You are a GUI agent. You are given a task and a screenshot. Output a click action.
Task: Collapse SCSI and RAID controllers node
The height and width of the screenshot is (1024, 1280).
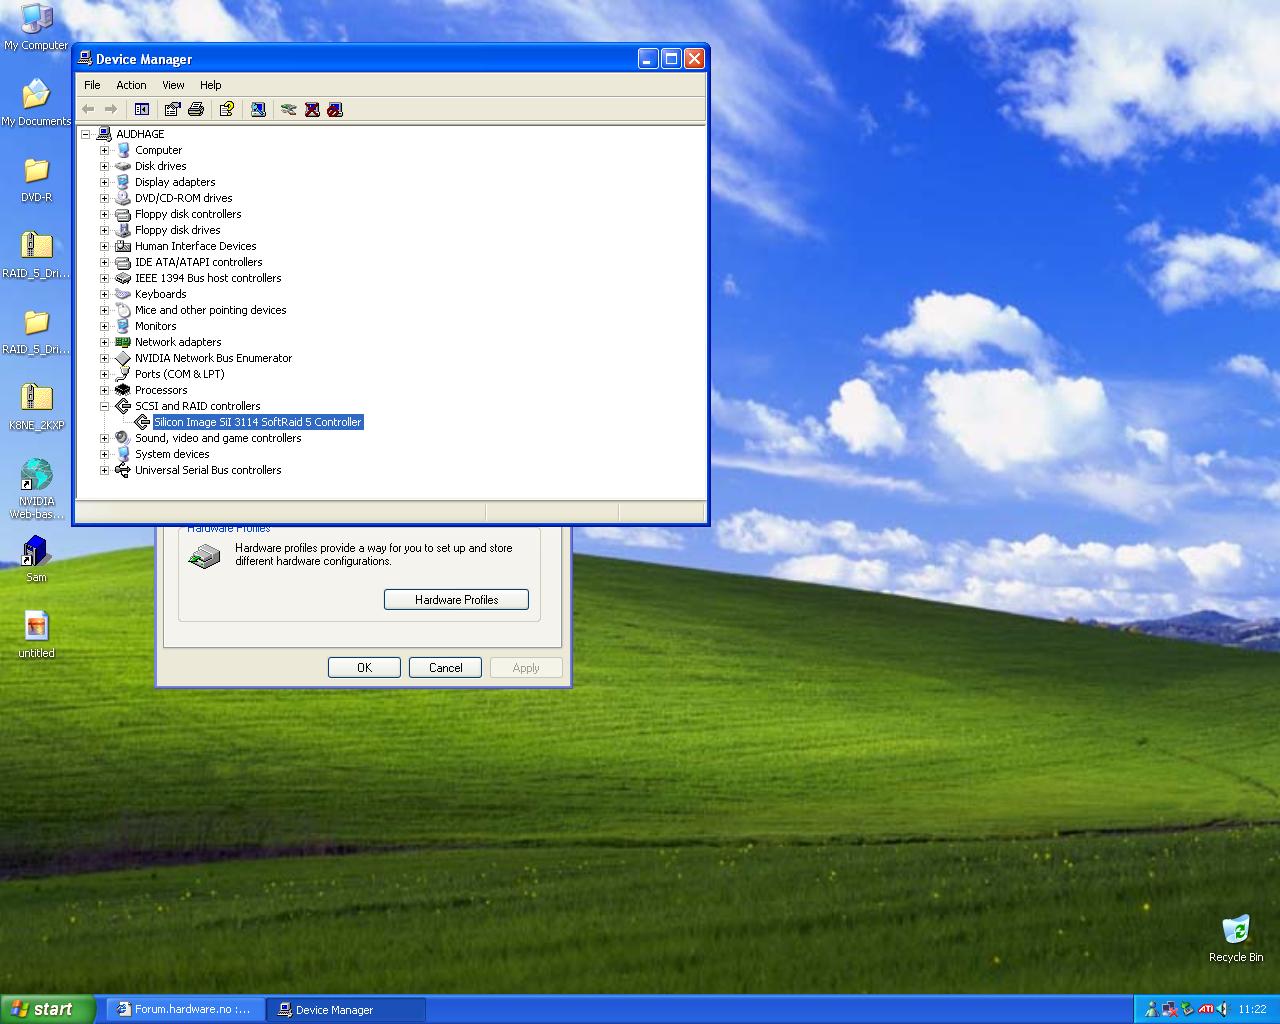pos(104,406)
